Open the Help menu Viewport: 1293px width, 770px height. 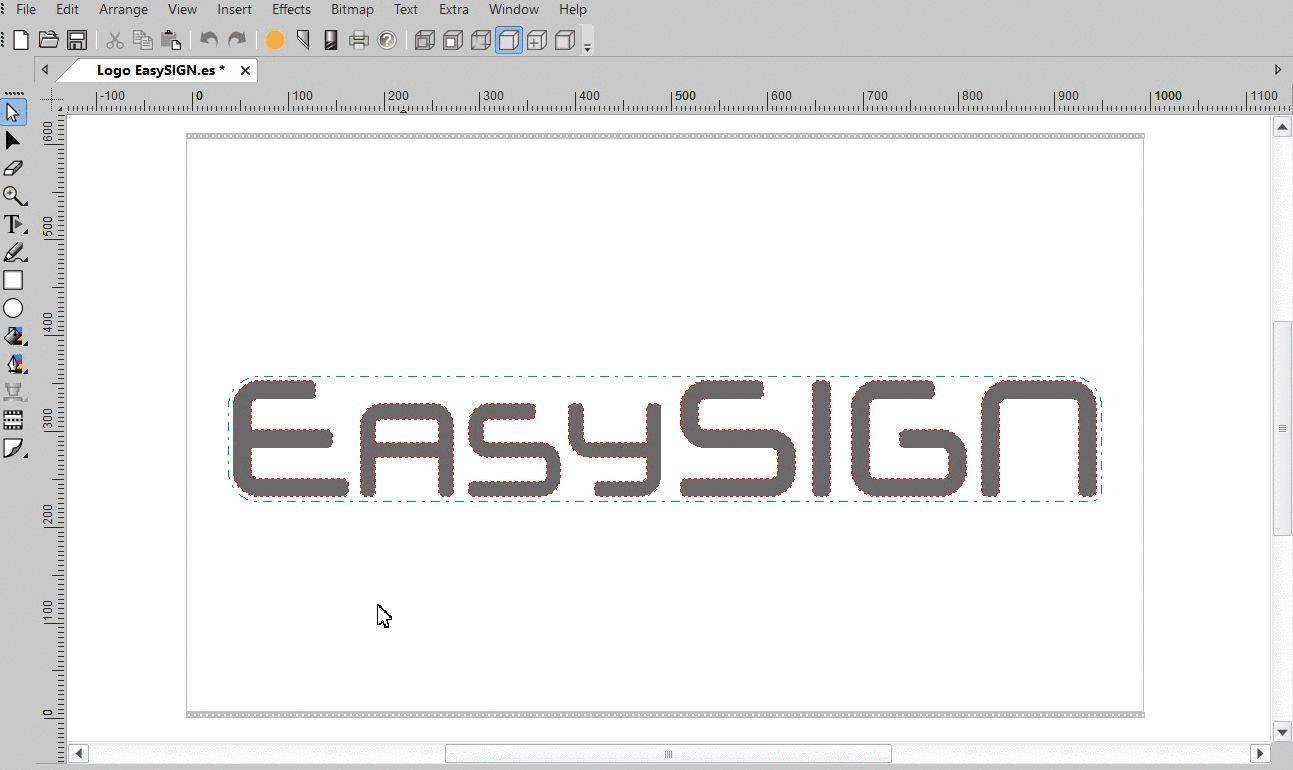tap(573, 9)
